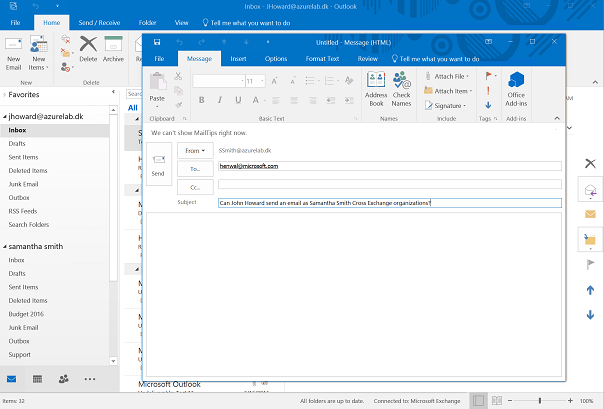Viewport: 604px width, 409px height.
Task: Open more navigation options ellipsis
Action: 90,379
